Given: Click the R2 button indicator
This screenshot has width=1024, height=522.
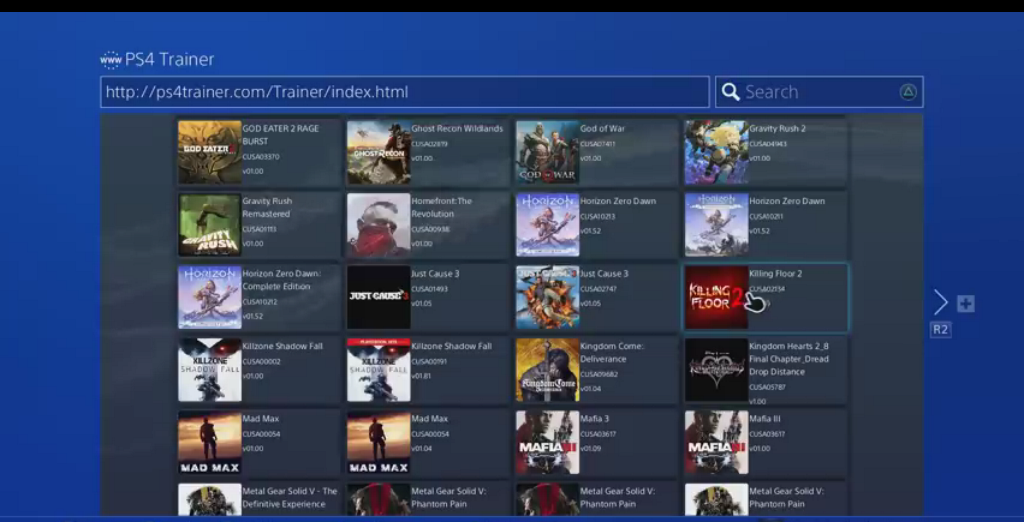Looking at the screenshot, I should [x=940, y=329].
